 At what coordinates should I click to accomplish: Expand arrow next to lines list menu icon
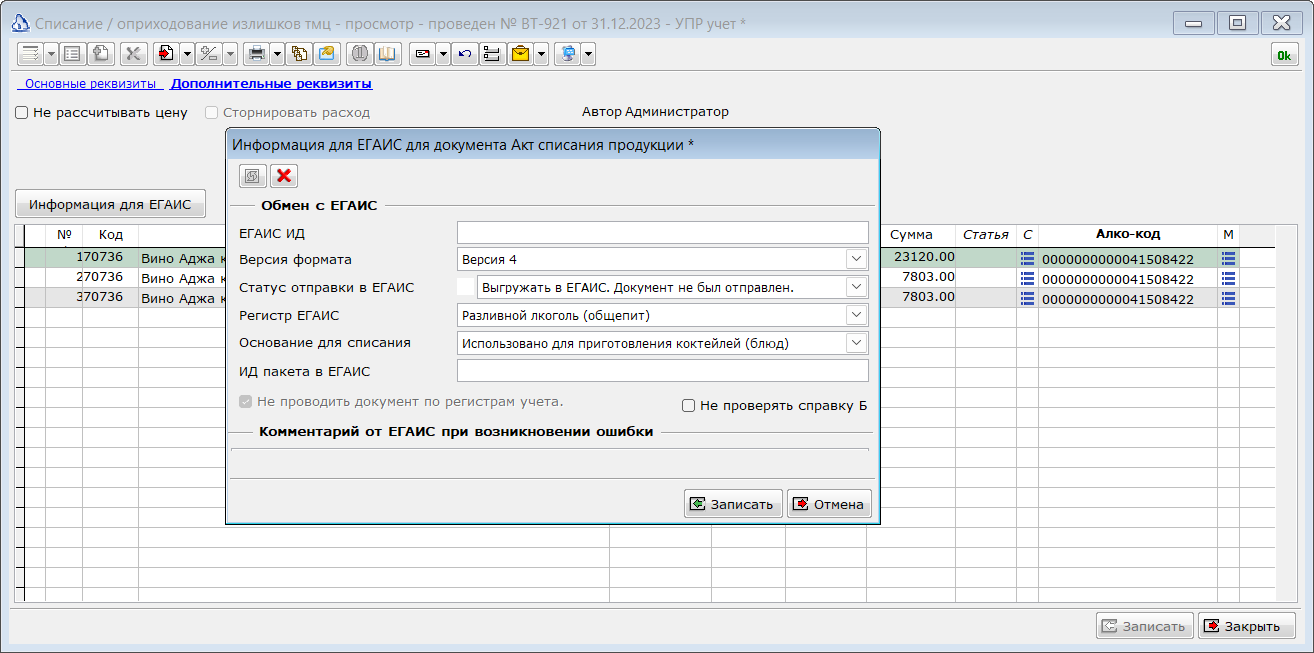coord(51,54)
